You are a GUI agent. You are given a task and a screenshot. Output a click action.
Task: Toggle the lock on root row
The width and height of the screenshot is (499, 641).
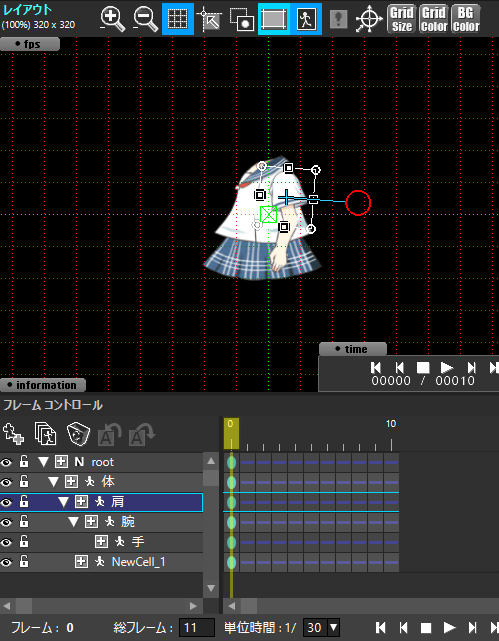tap(24, 462)
